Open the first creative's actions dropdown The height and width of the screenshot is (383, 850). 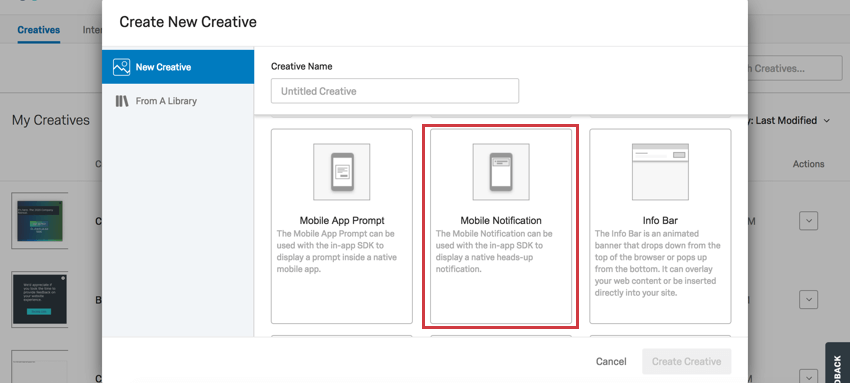[808, 221]
